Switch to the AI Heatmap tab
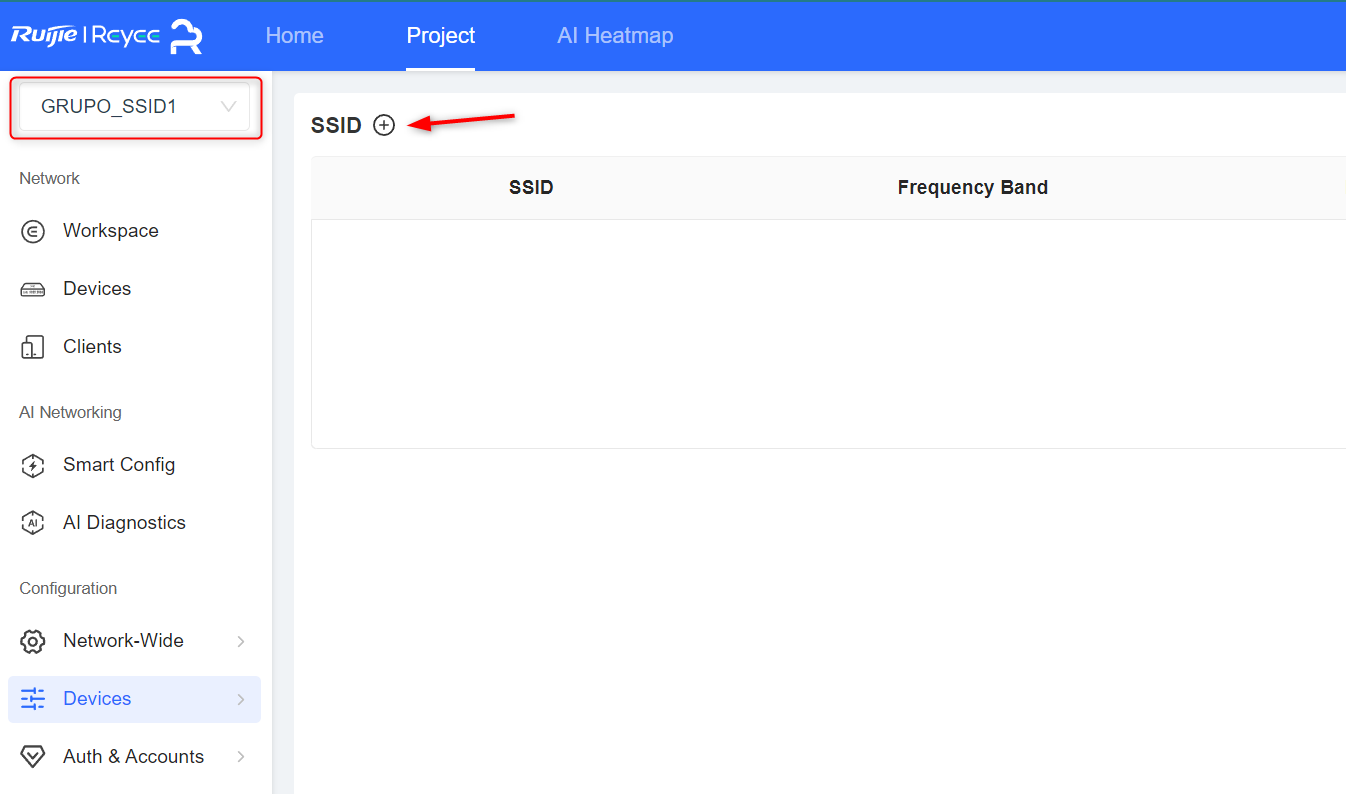The image size is (1346, 794). [x=615, y=36]
